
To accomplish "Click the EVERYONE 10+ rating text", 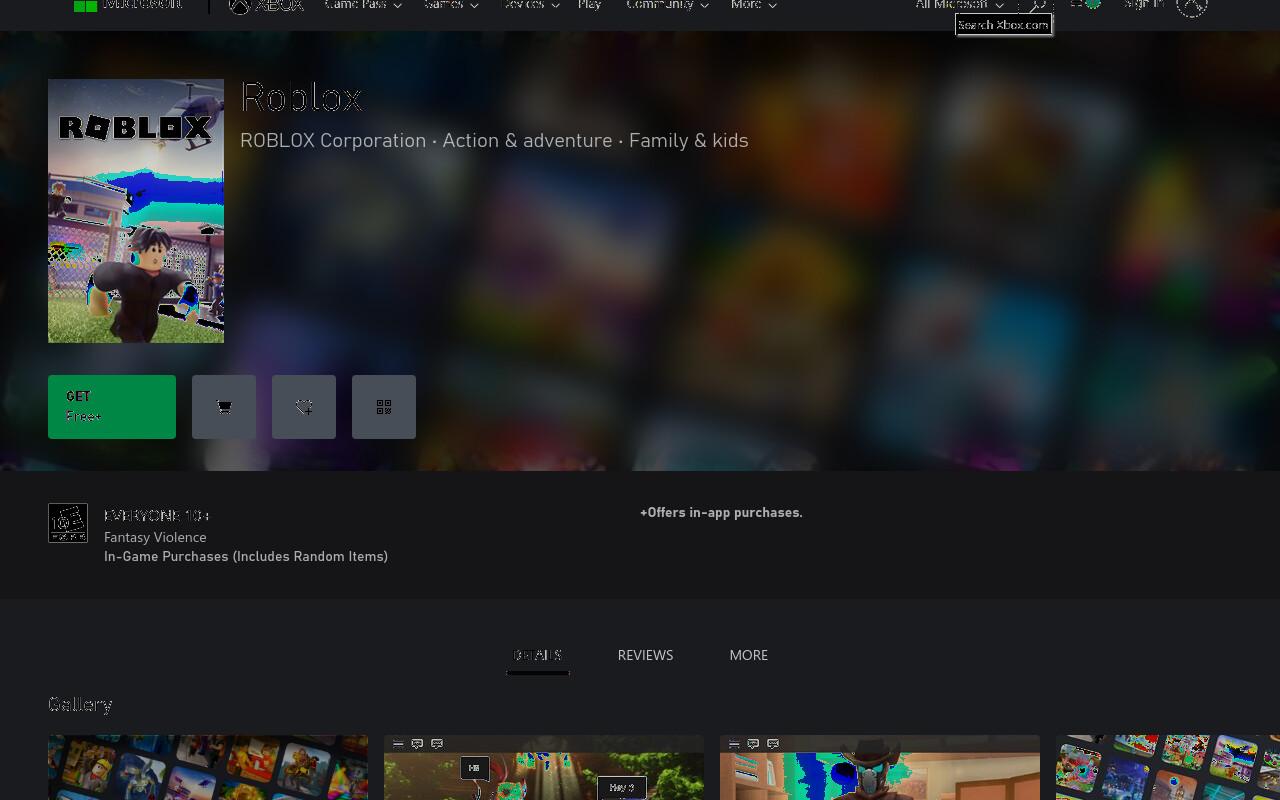I will [x=157, y=516].
